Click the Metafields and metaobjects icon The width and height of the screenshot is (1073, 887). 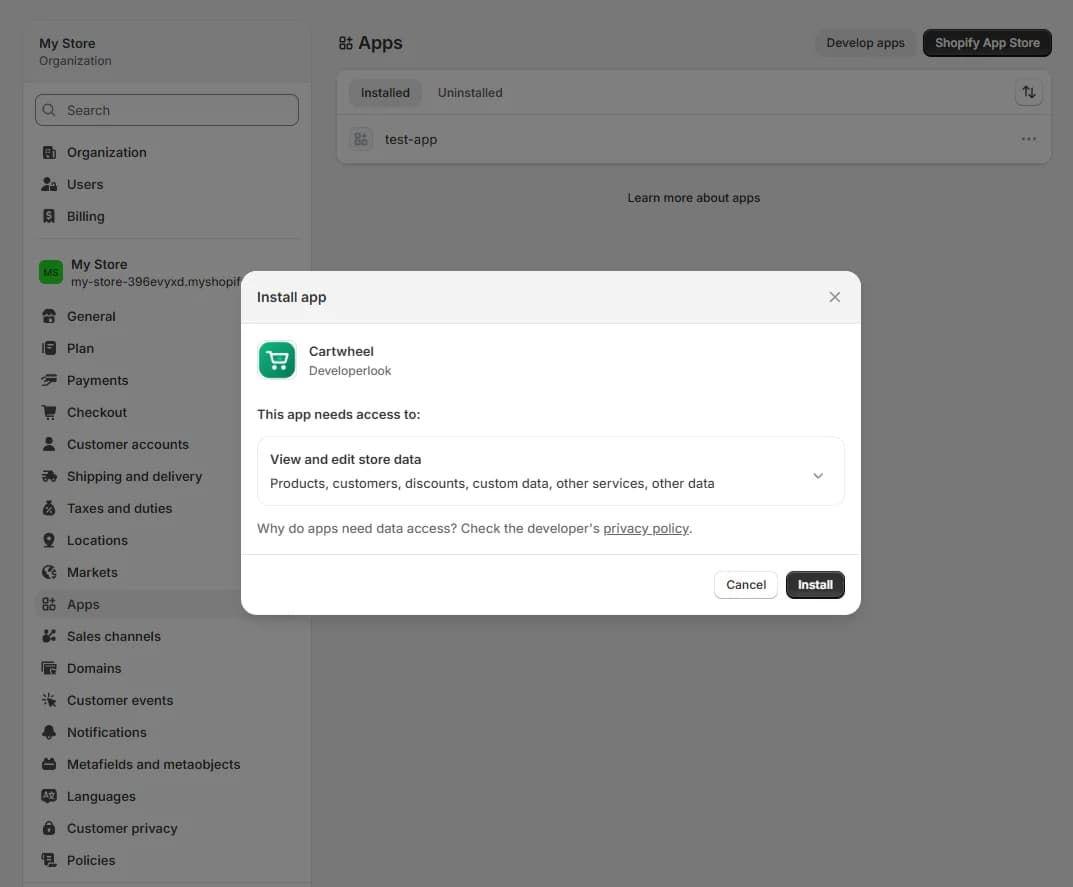tap(49, 764)
